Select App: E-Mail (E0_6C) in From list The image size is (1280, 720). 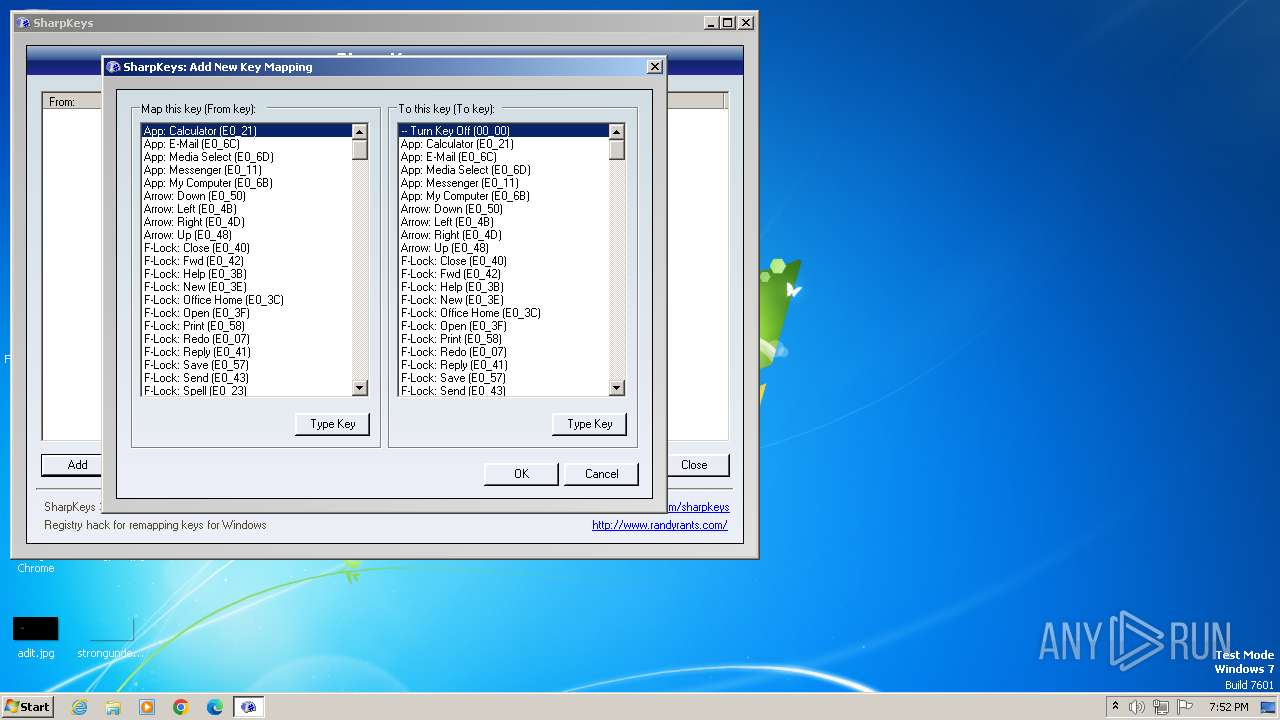pos(247,144)
